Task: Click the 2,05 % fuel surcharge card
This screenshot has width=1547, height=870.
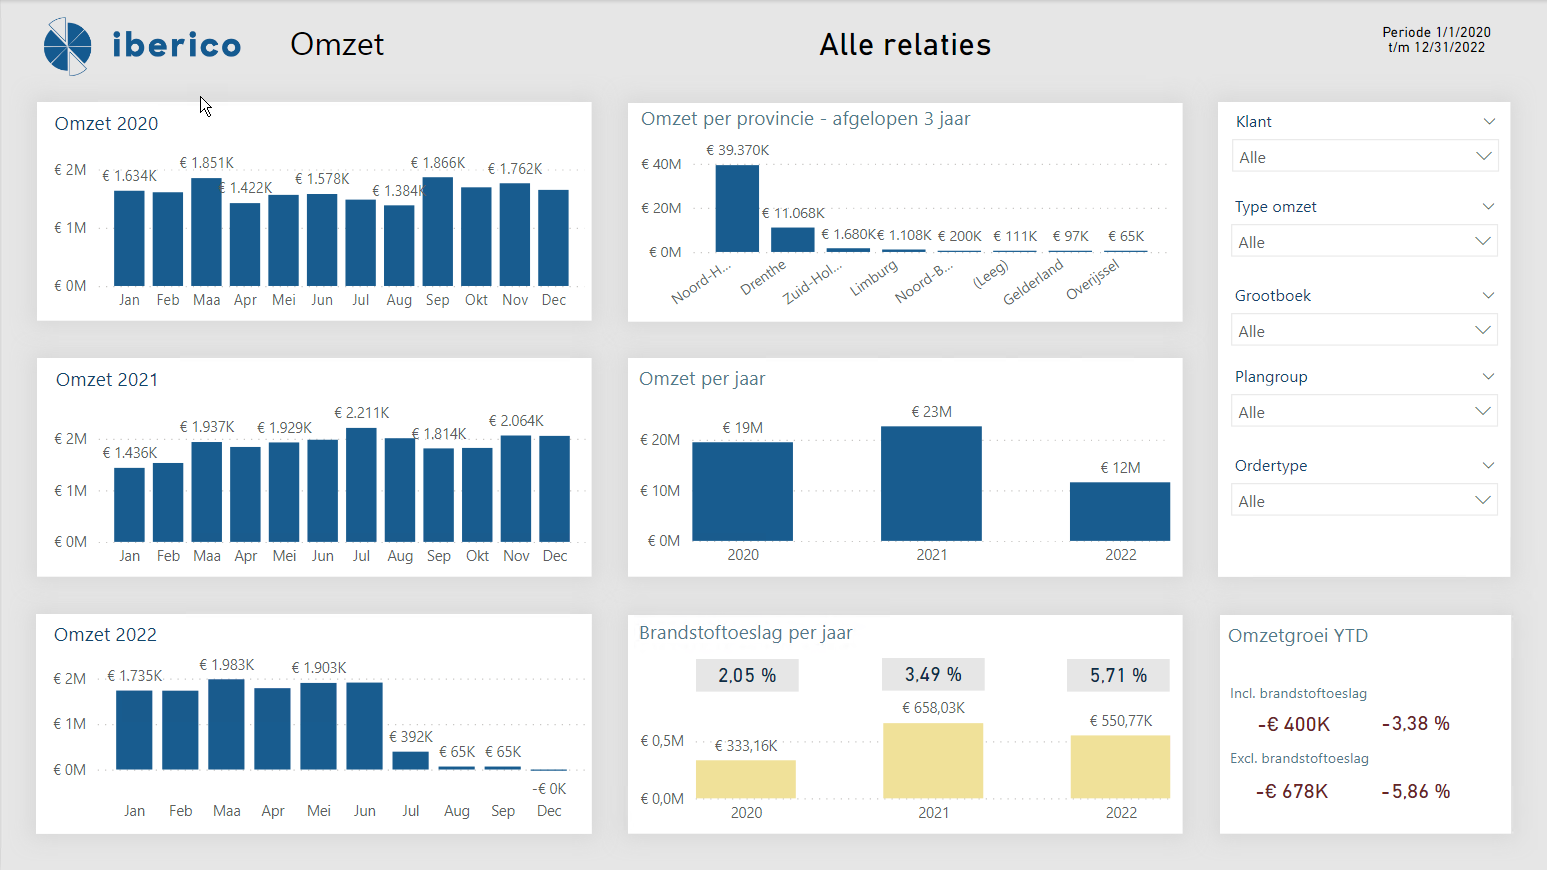Action: click(x=747, y=675)
